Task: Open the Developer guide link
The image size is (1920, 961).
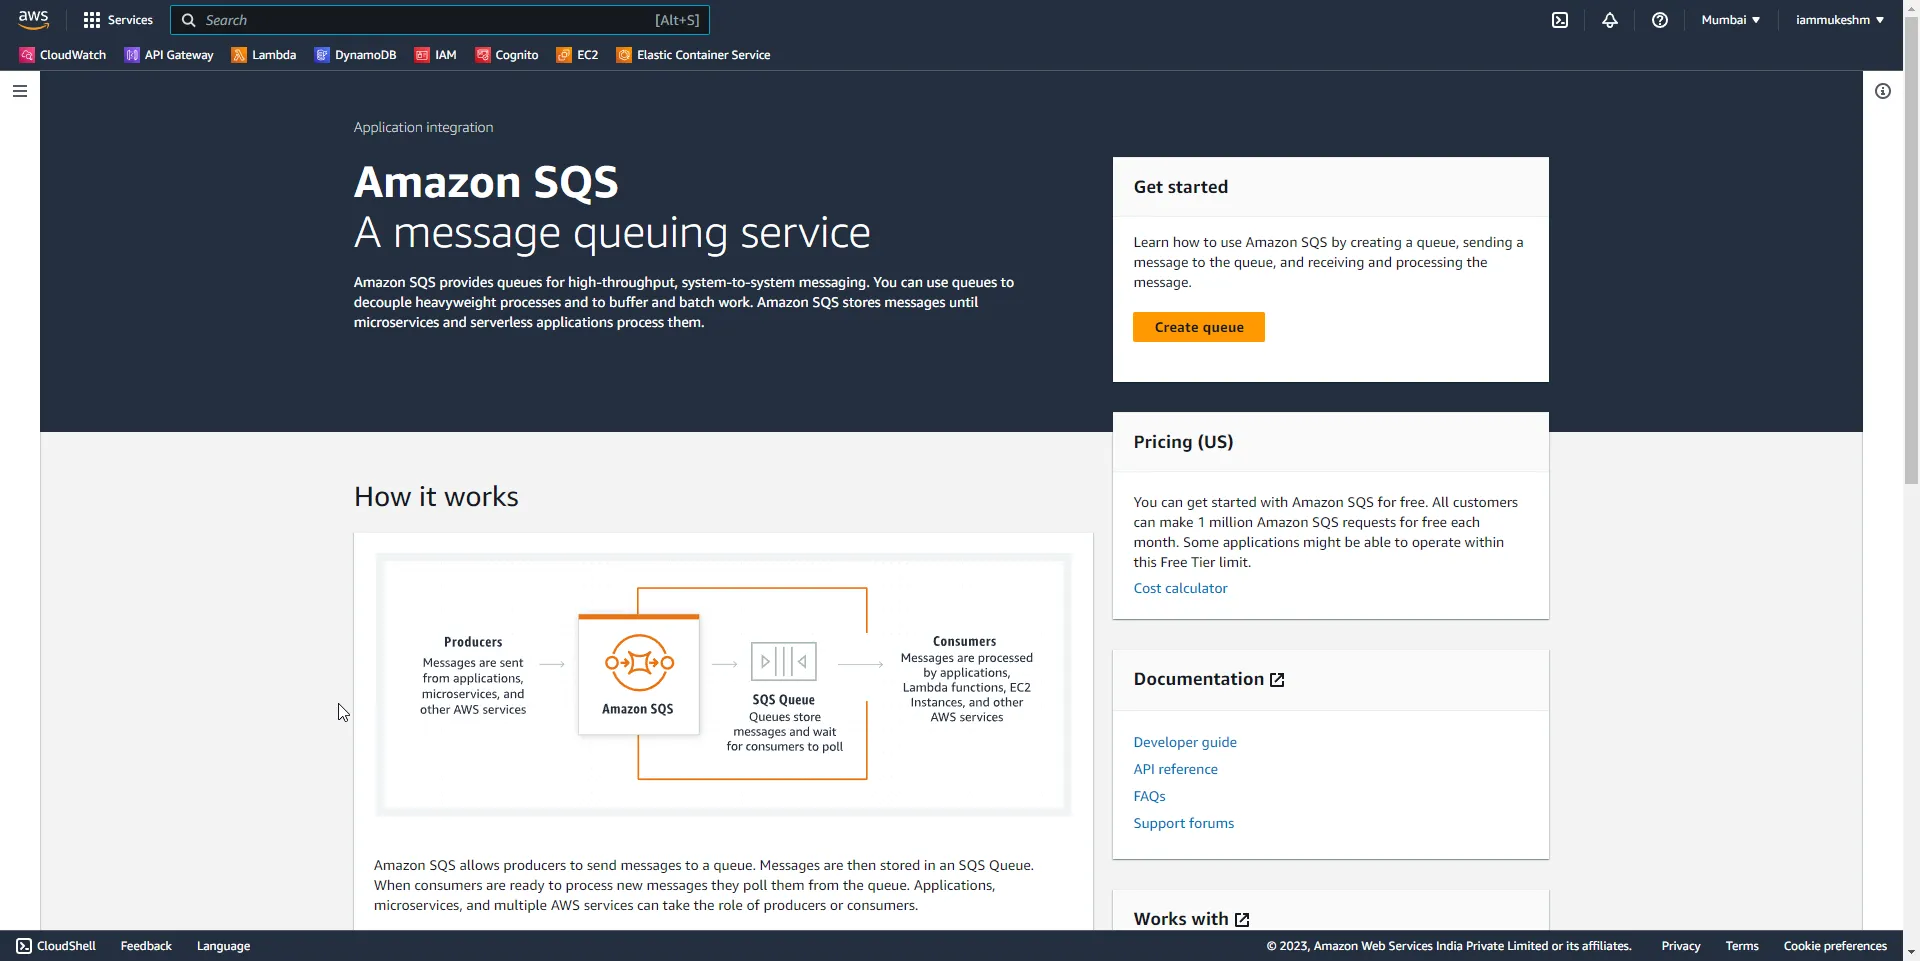Action: coord(1185,742)
